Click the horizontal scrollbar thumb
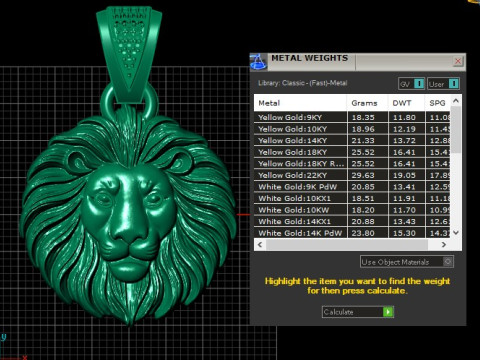The width and height of the screenshot is (480, 360). 347,245
